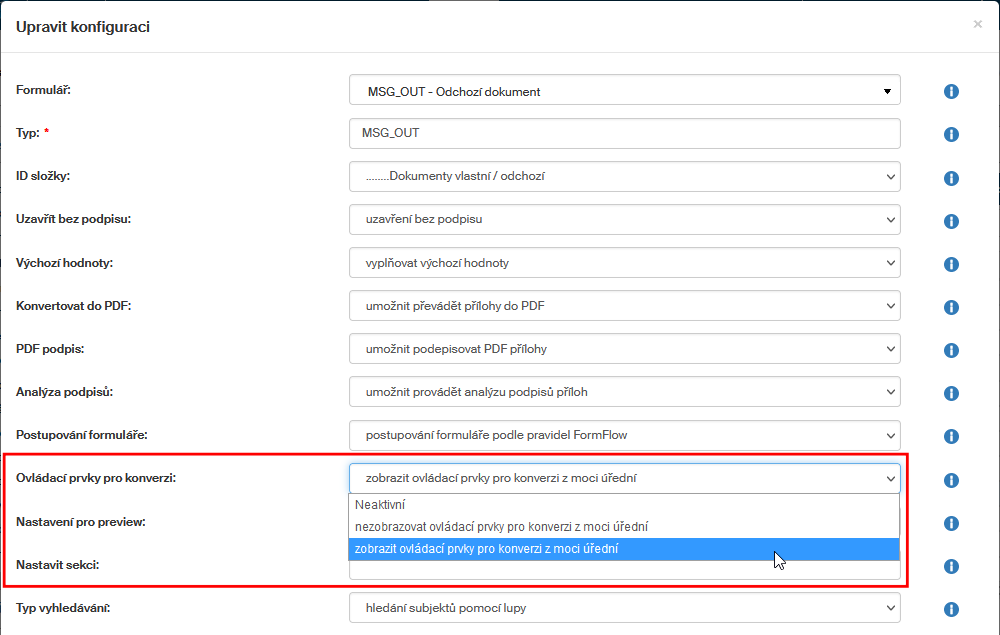1000x635 pixels.
Task: Show info for Uzavřít bez podpisu
Action: click(951, 221)
